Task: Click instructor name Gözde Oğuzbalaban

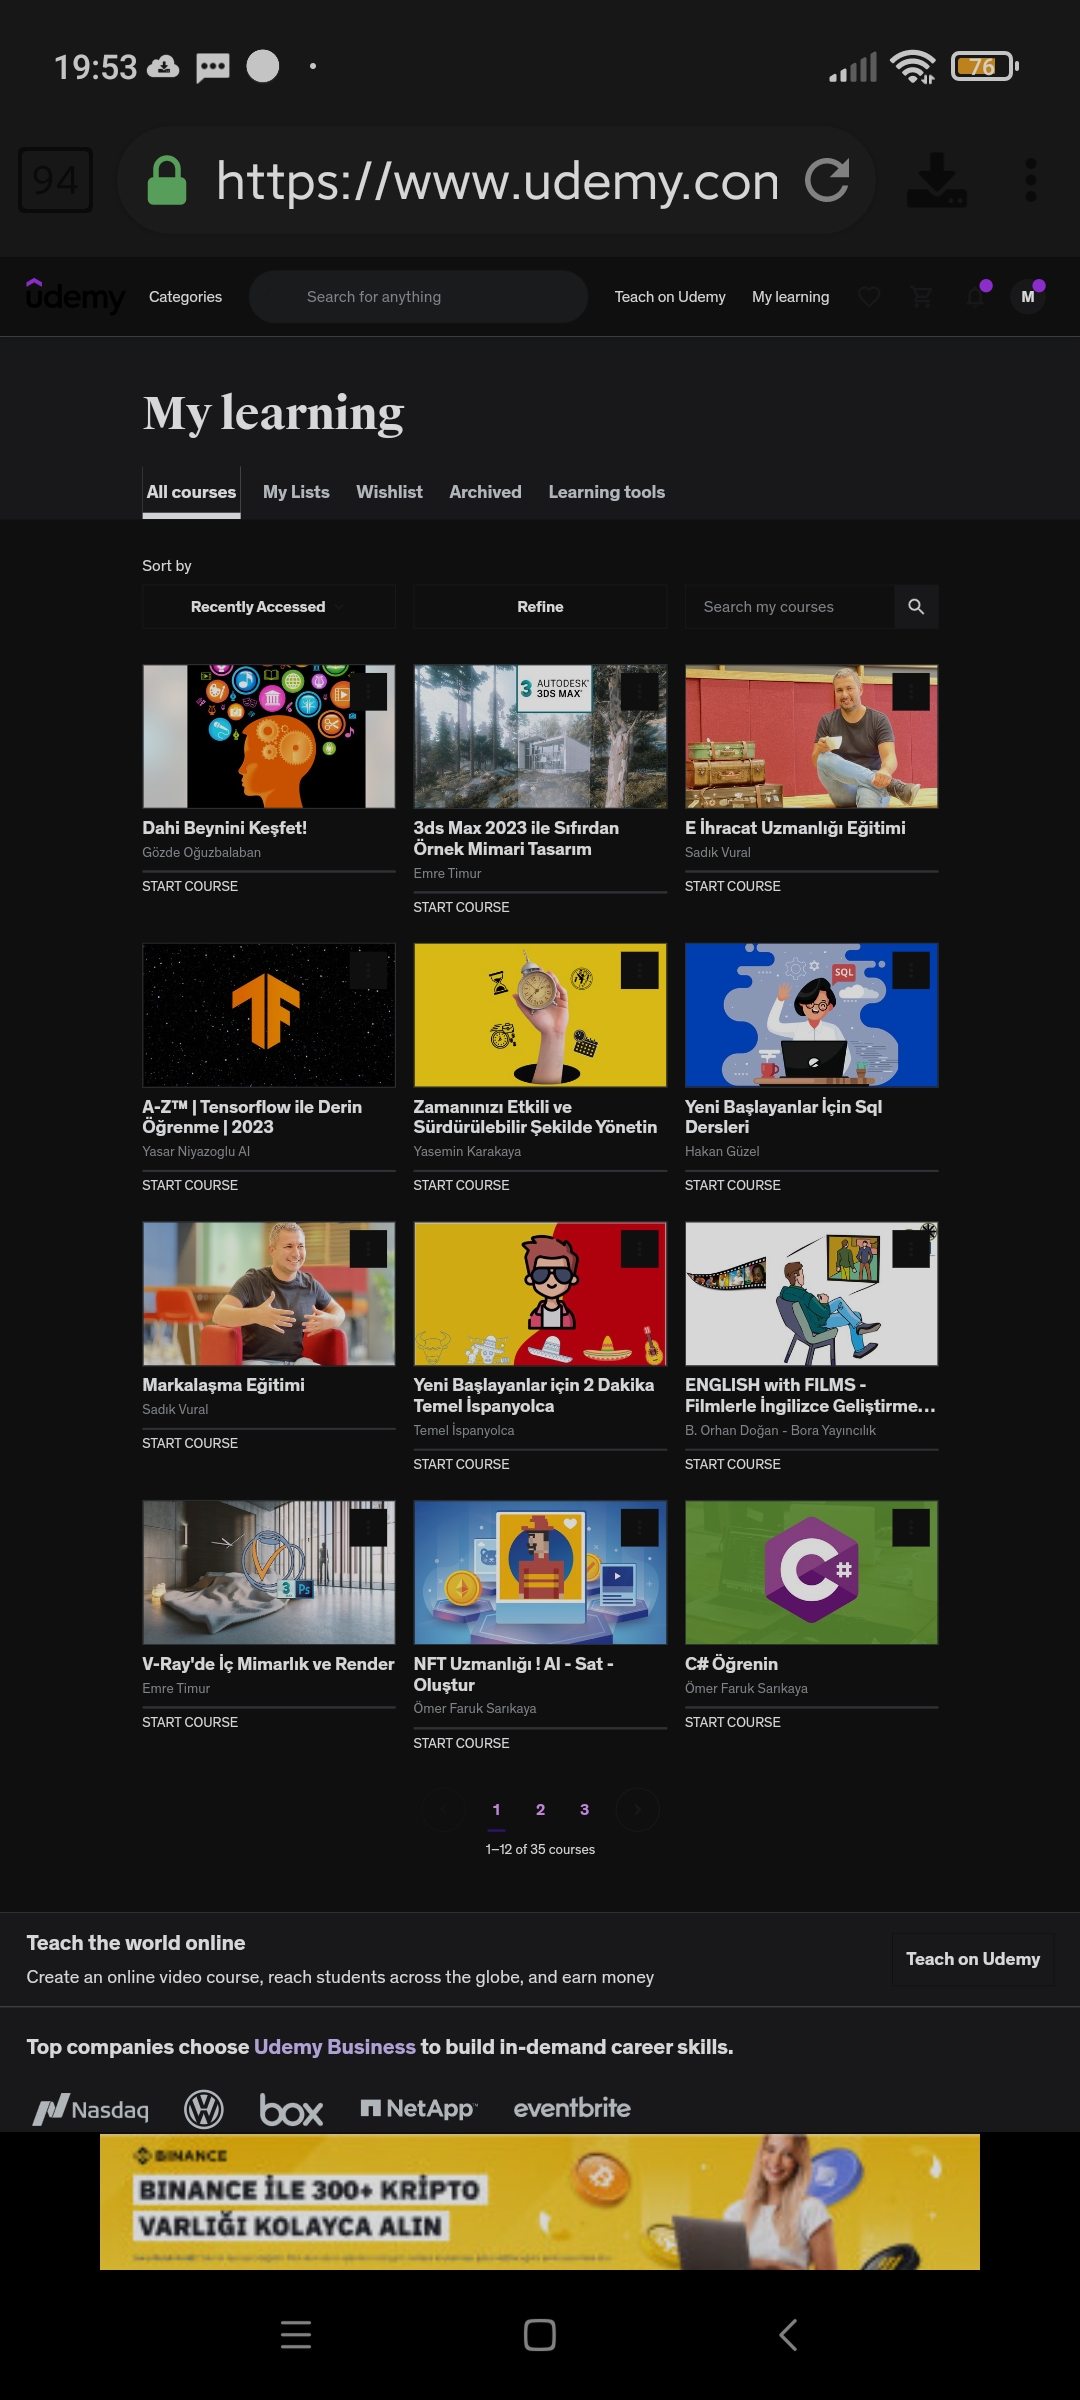Action: point(201,852)
